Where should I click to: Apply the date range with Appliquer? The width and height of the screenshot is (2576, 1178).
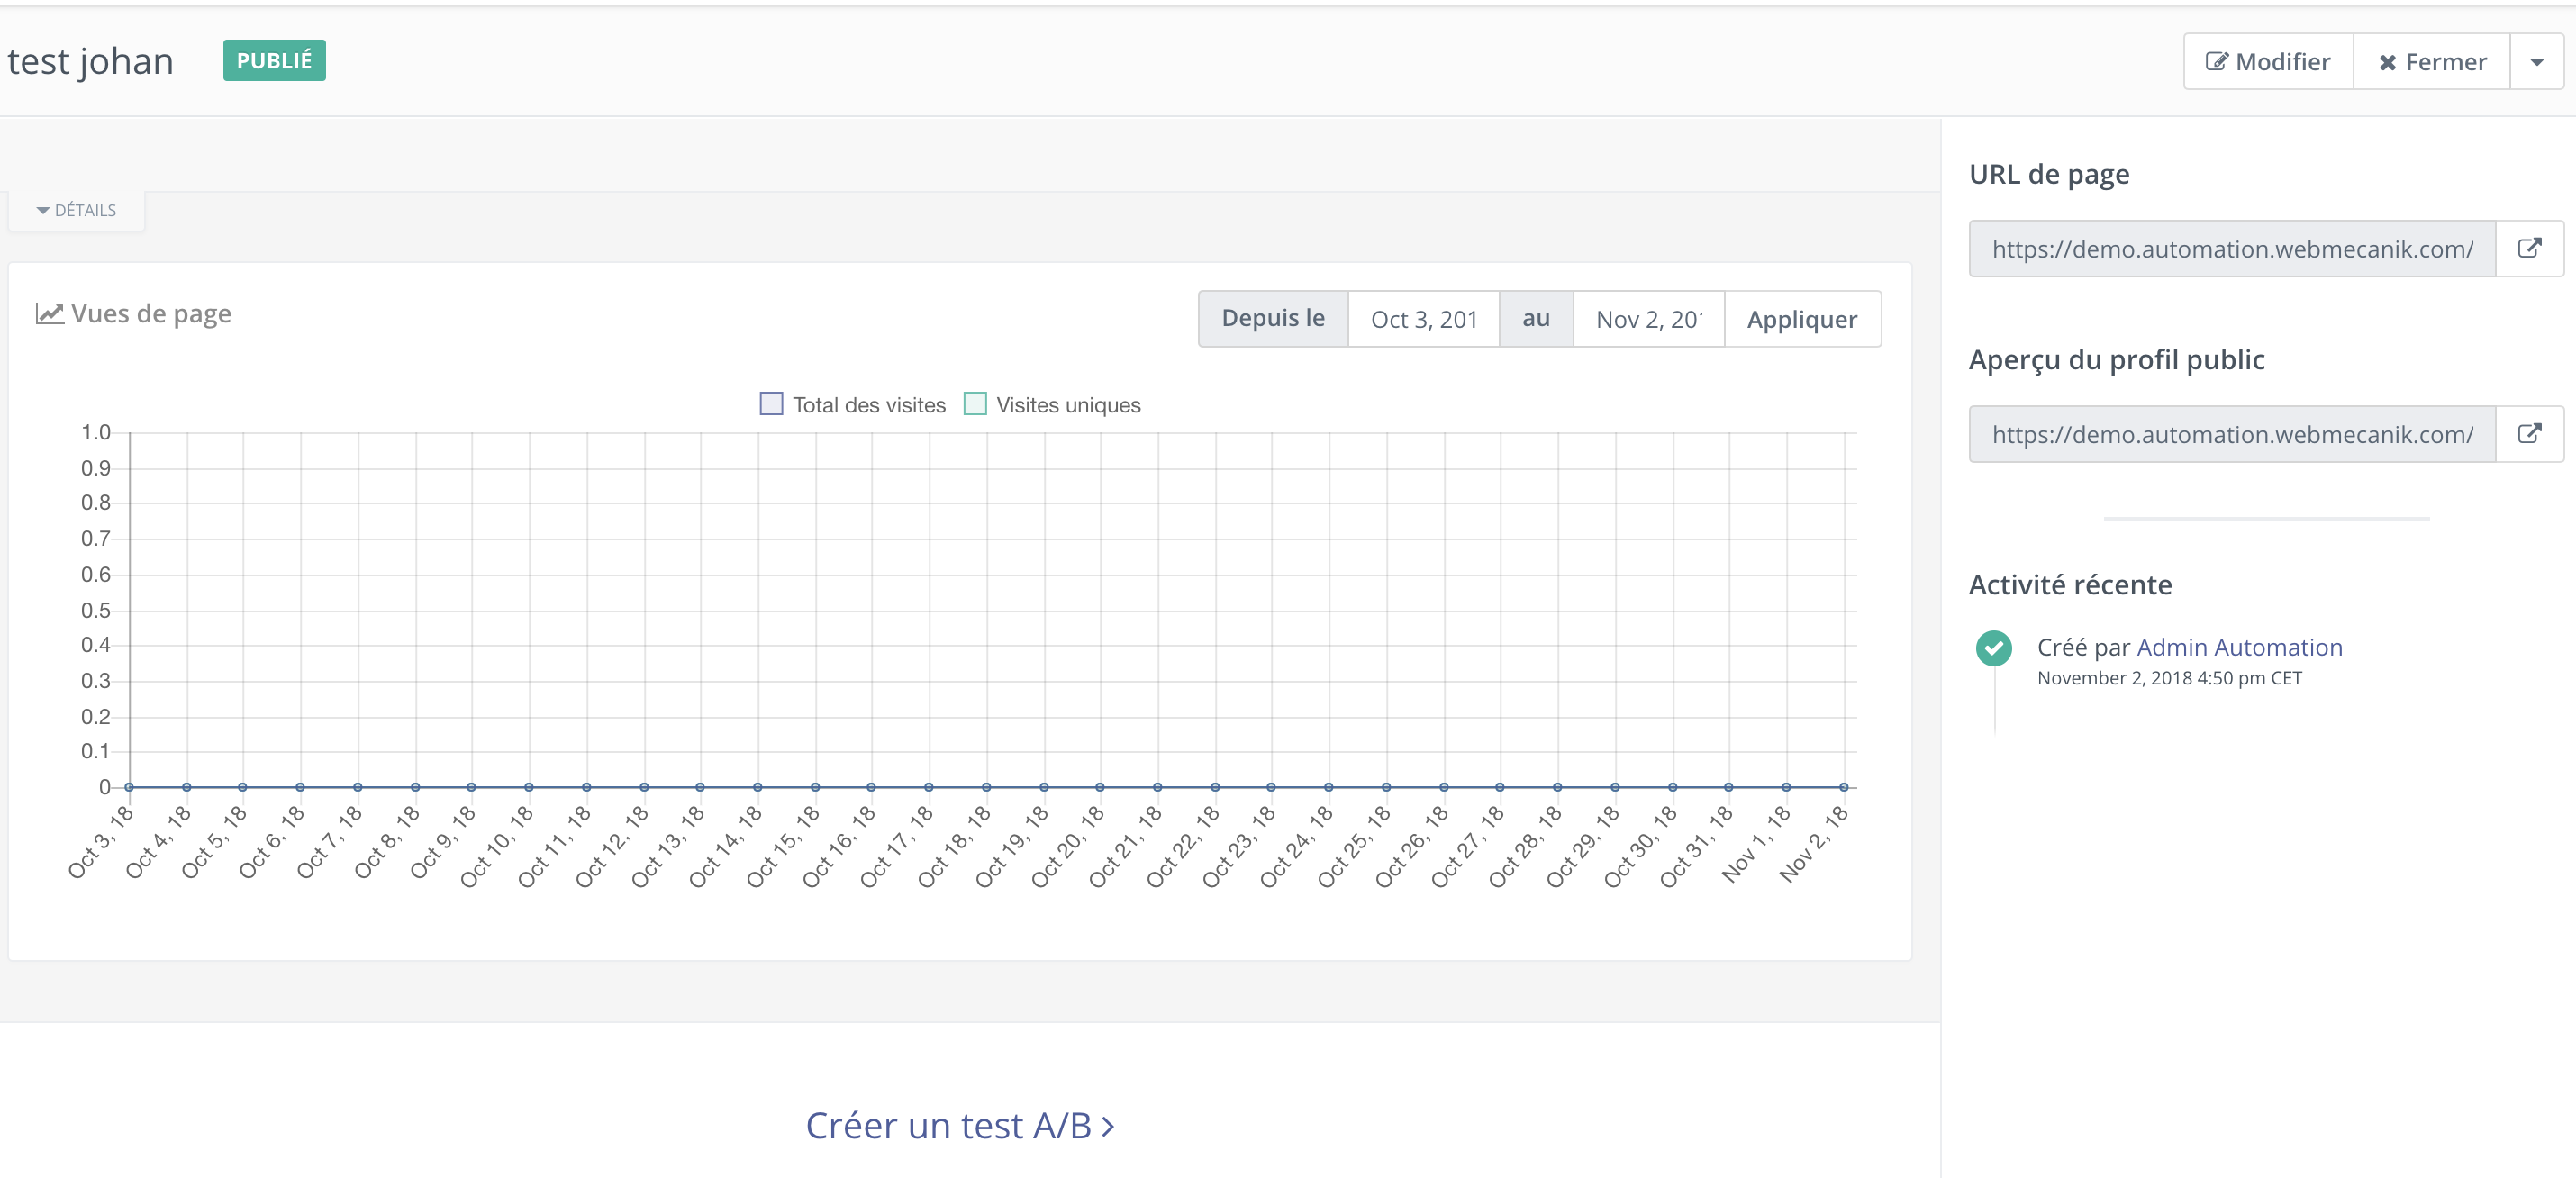tap(1801, 318)
